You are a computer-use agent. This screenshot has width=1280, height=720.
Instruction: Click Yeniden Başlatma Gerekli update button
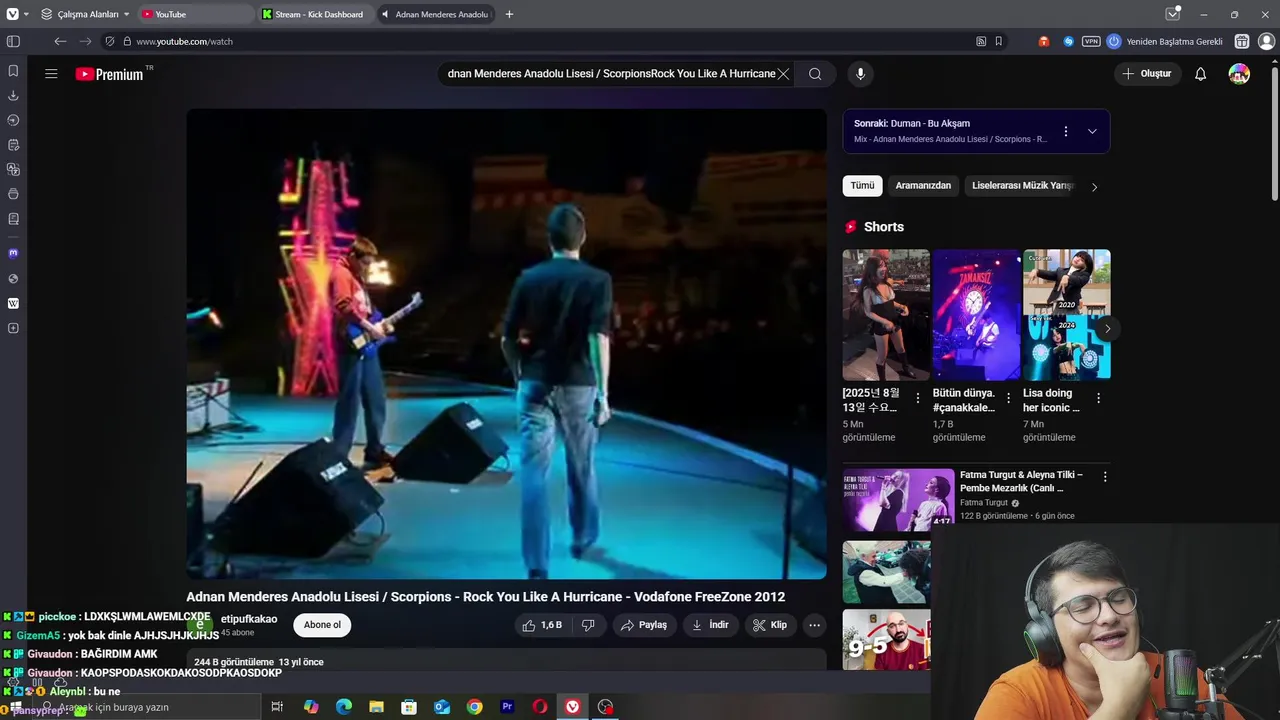pos(1165,41)
